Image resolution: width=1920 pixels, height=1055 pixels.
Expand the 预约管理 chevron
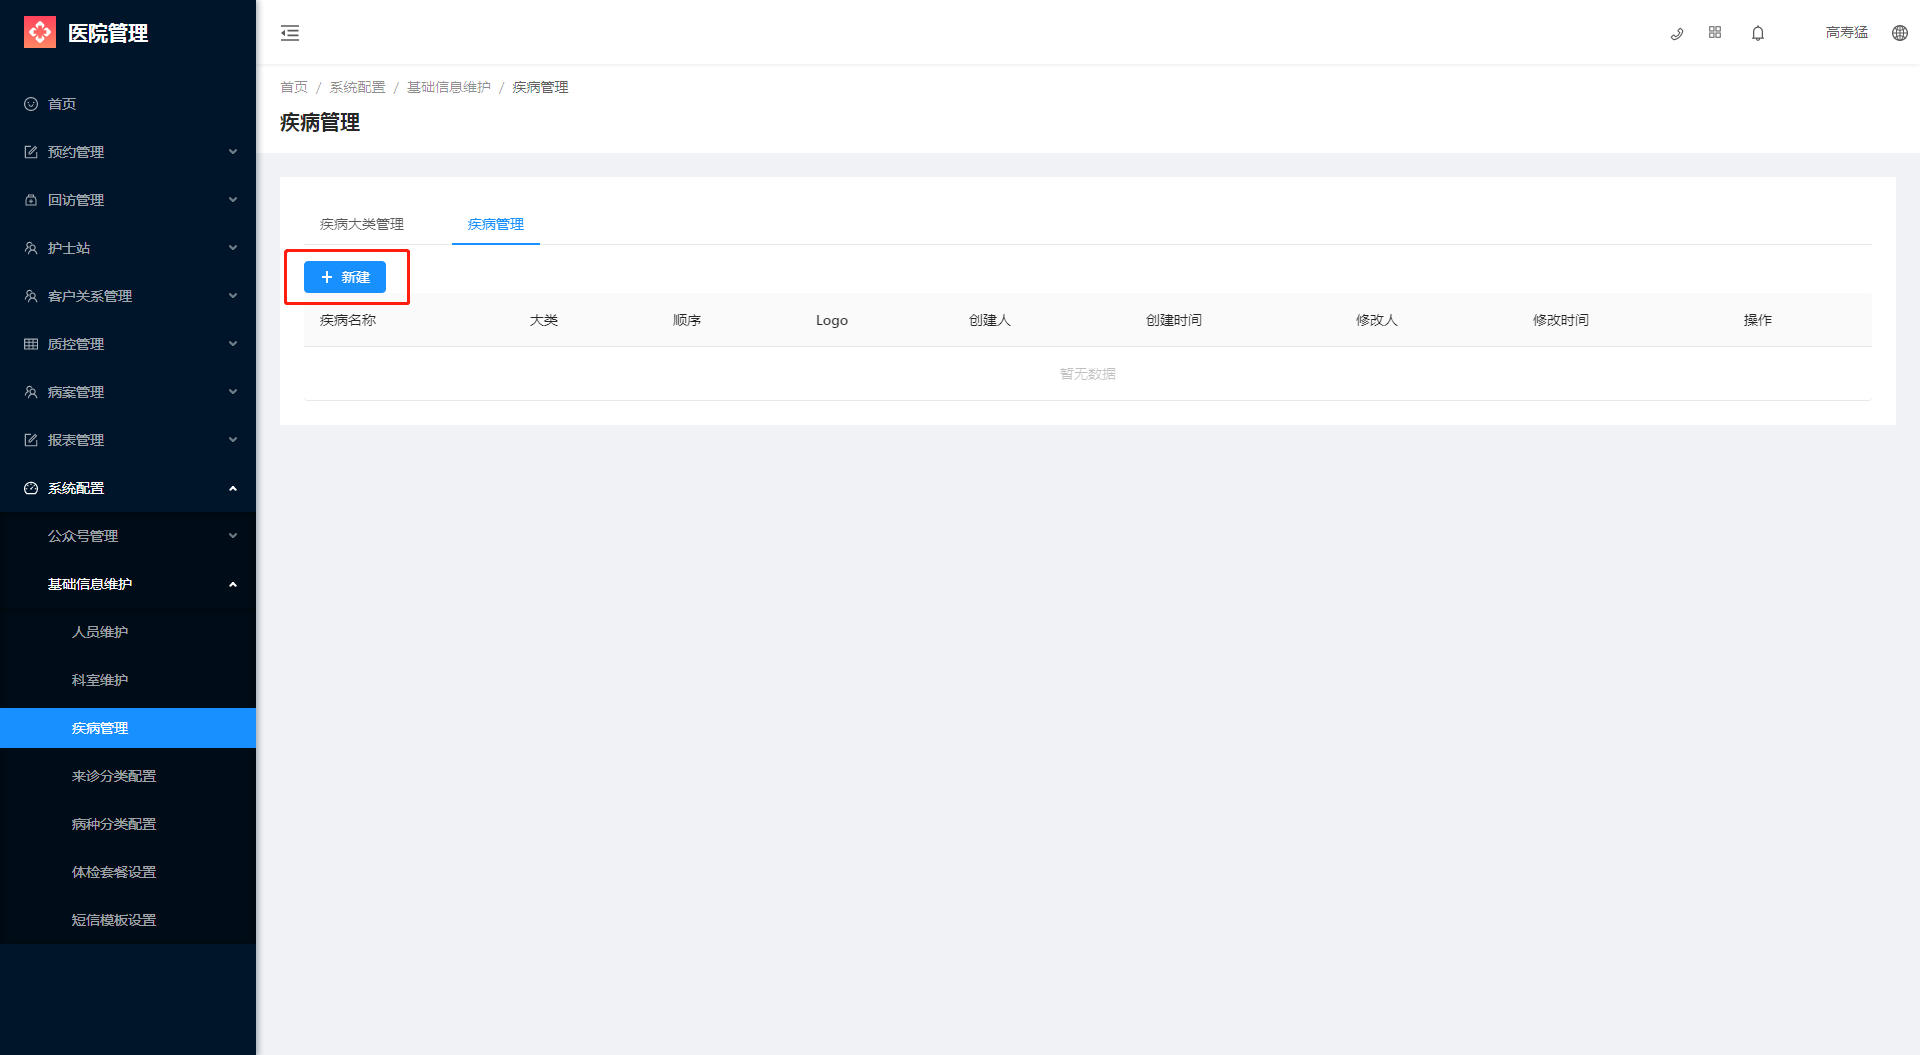tap(233, 152)
